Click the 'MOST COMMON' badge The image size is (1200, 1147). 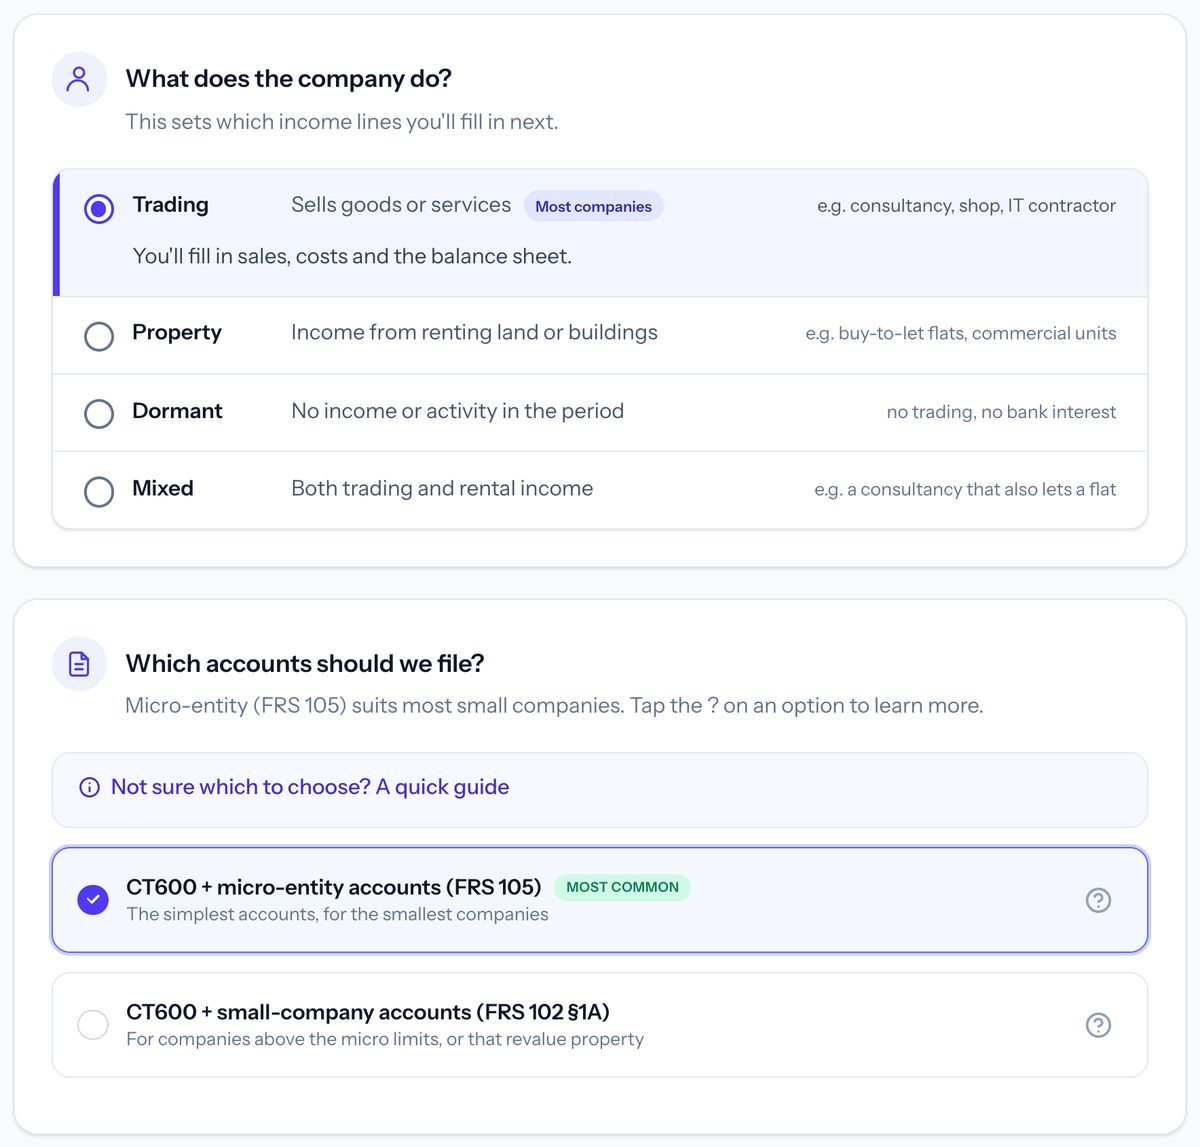pyautogui.click(x=622, y=887)
